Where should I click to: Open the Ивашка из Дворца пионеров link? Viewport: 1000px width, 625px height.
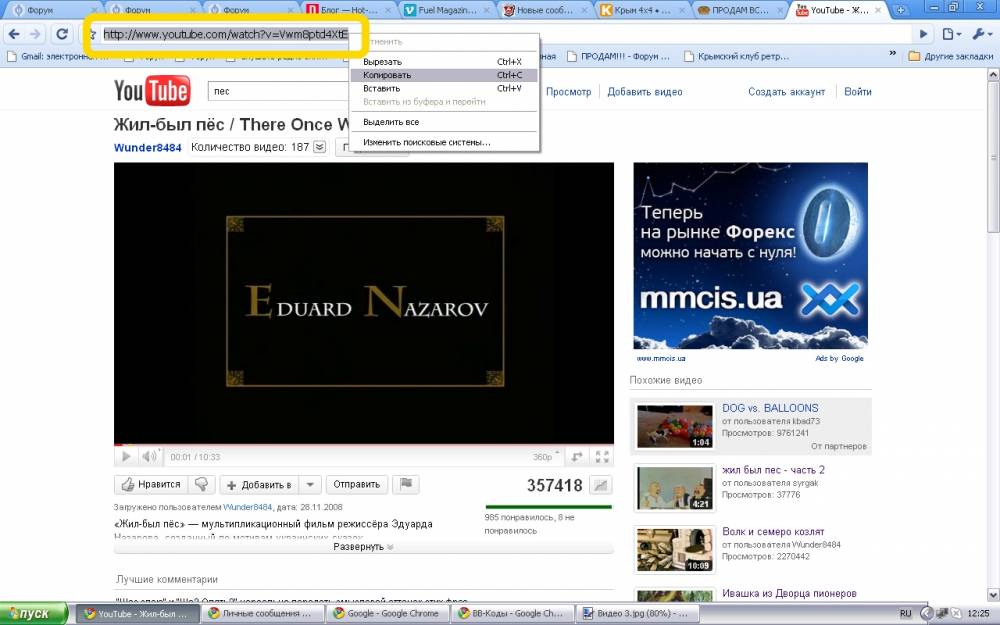789,594
